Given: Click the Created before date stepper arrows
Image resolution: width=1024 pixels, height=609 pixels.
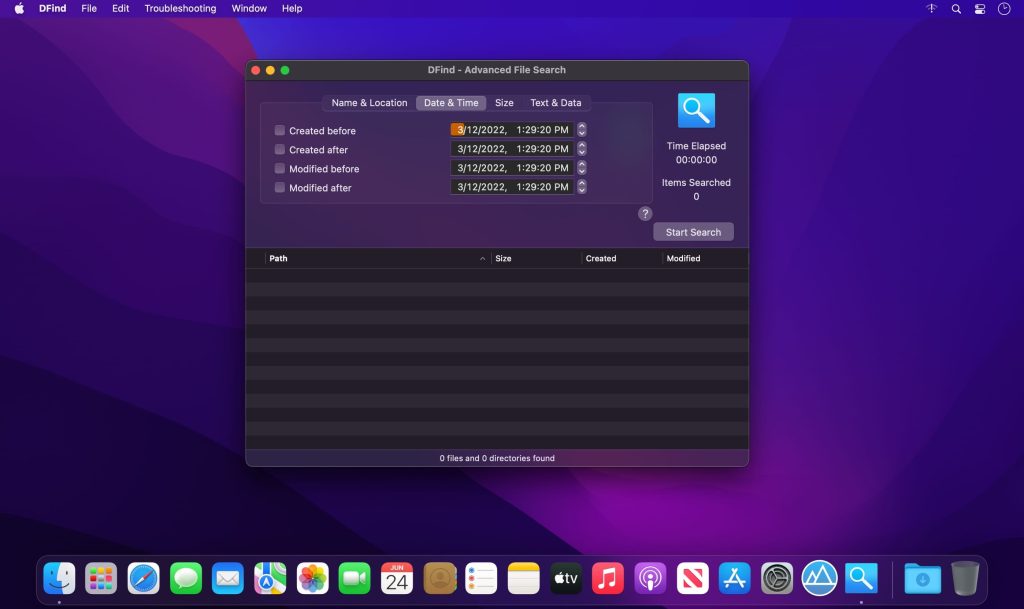Looking at the screenshot, I should pyautogui.click(x=581, y=128).
